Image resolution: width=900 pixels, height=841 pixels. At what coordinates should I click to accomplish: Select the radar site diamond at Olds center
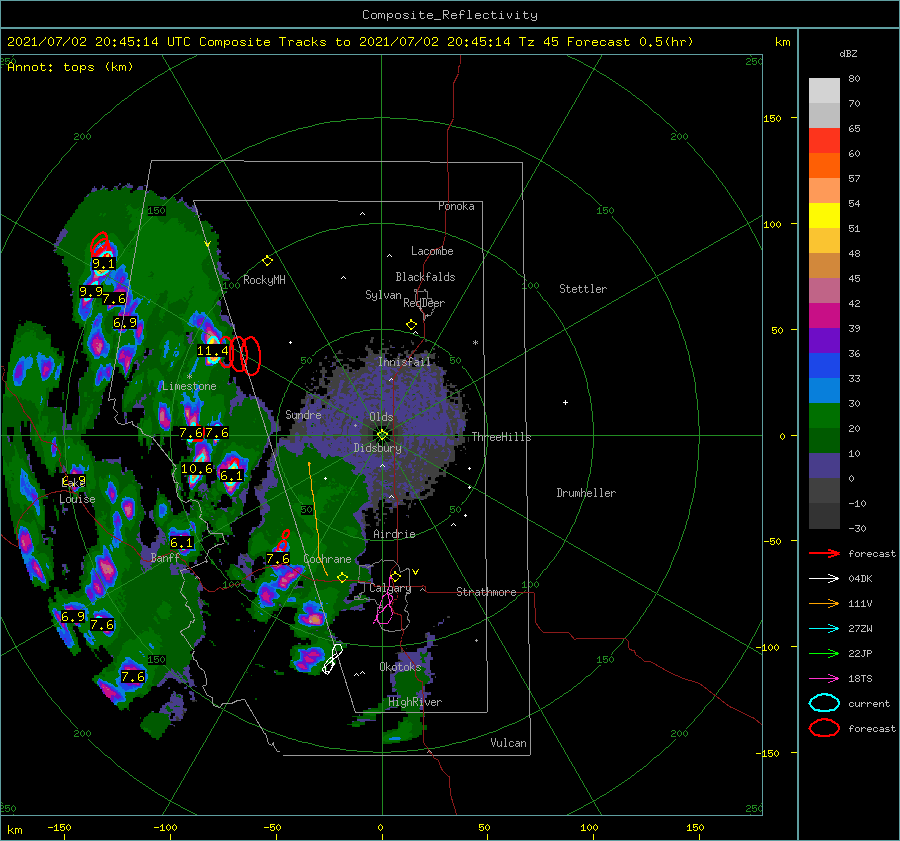[x=382, y=435]
